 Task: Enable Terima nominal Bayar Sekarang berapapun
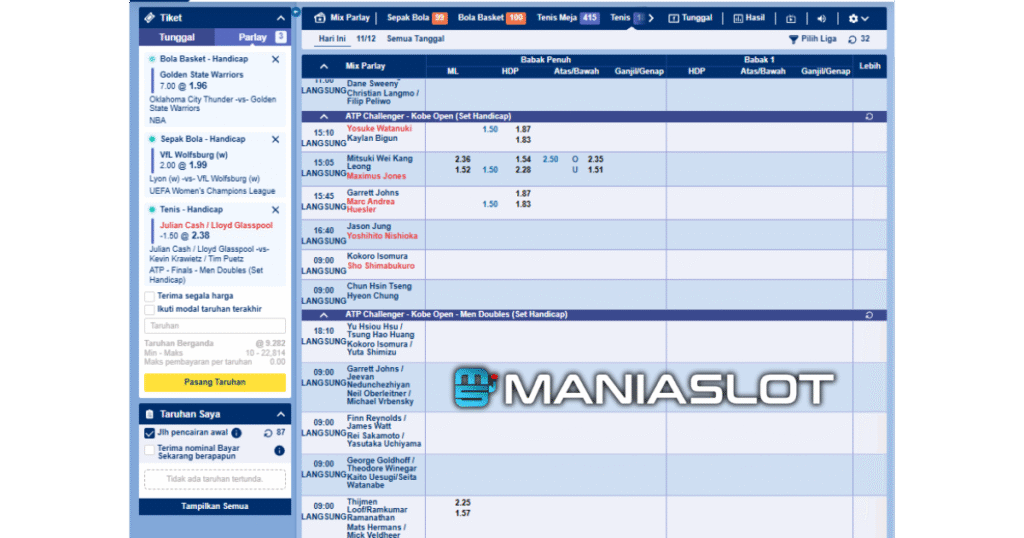tap(150, 451)
